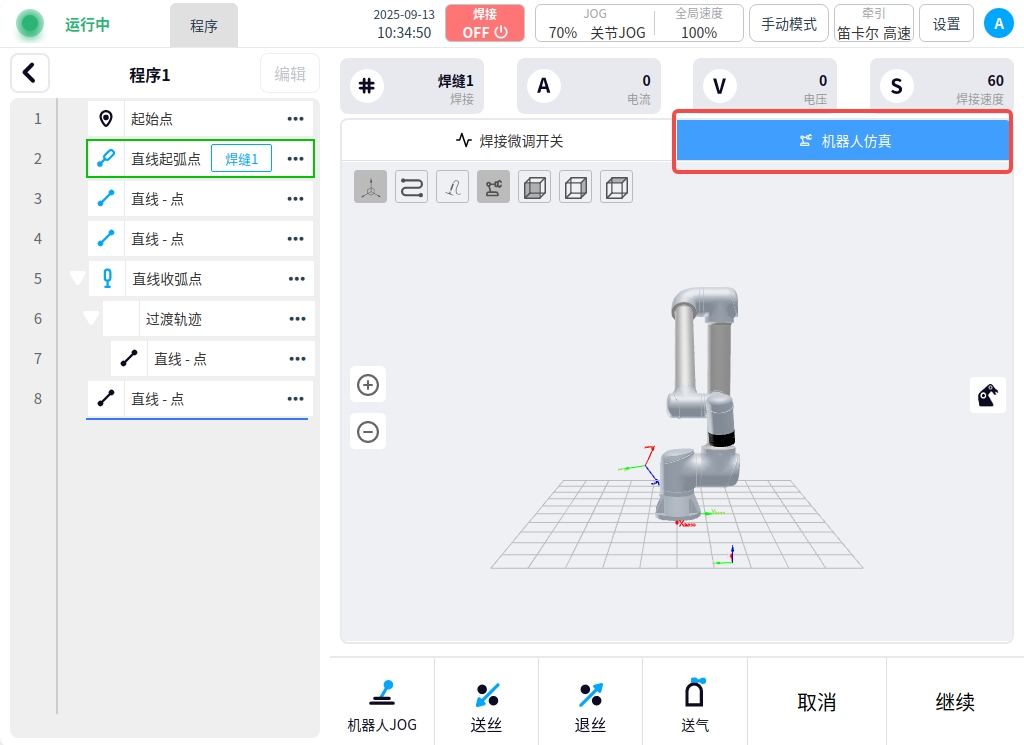Toggle the 焊接 OFF power switch
This screenshot has height=745, width=1024.
485,23
